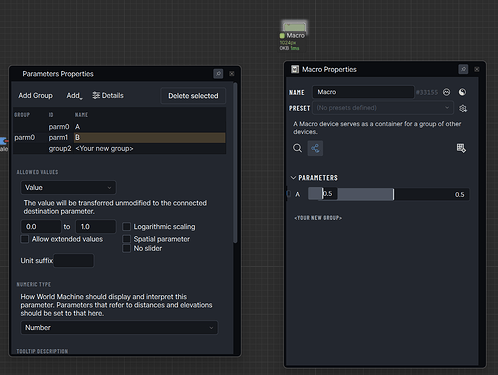Click the NAME column header in parameter list

[81, 115]
